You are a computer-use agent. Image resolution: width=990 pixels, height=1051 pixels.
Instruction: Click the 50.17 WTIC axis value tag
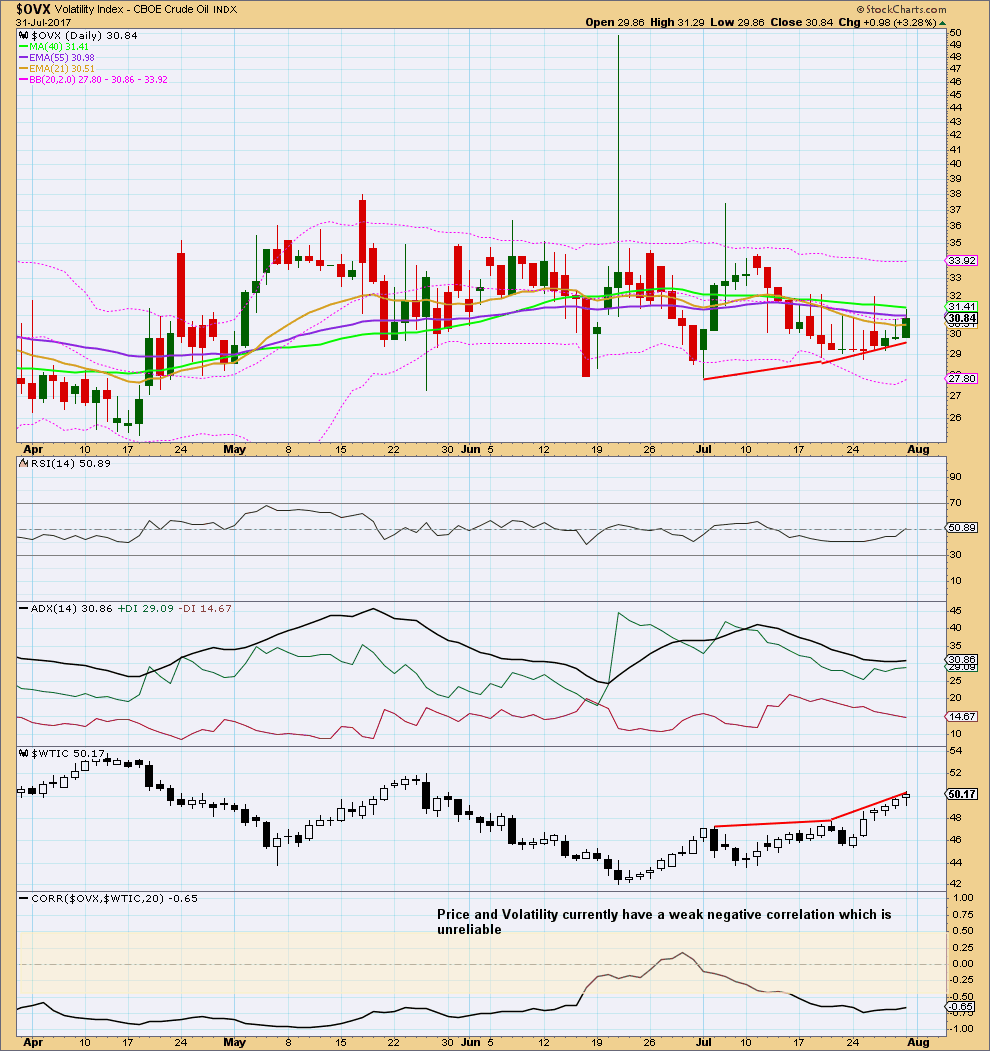962,794
